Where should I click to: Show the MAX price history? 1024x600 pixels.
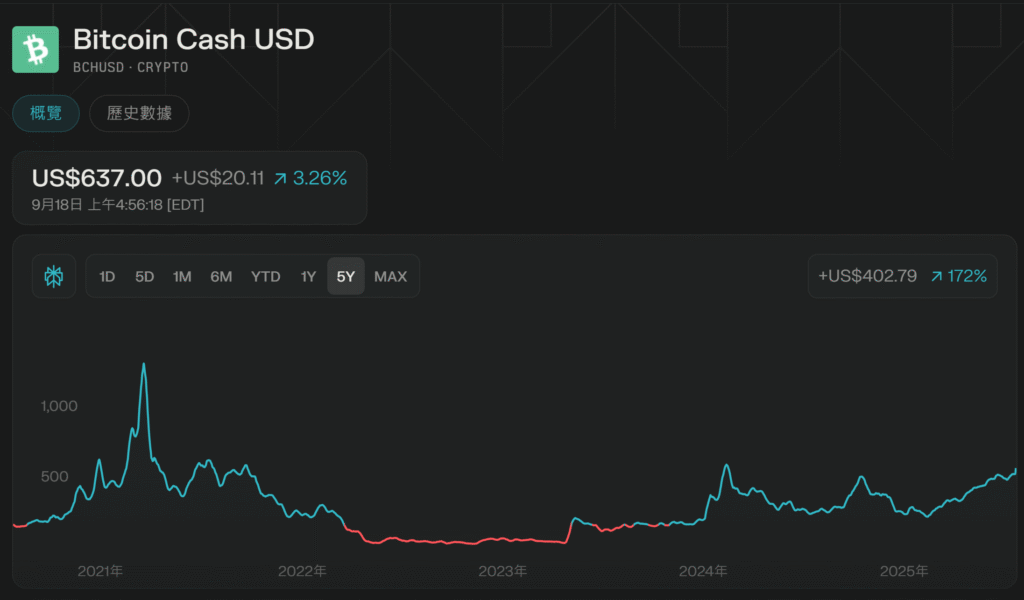(390, 277)
